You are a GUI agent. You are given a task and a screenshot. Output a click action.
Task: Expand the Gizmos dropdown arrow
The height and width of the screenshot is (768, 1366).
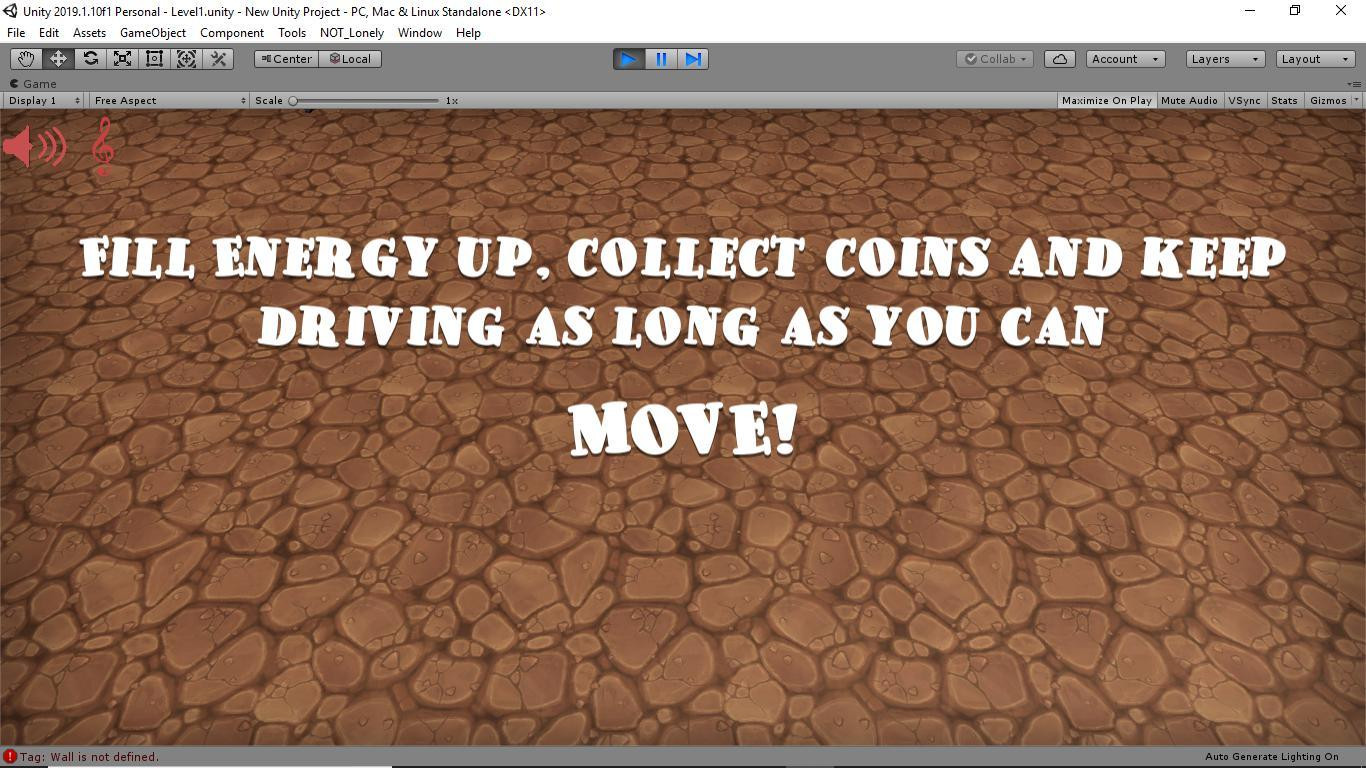tap(1356, 100)
